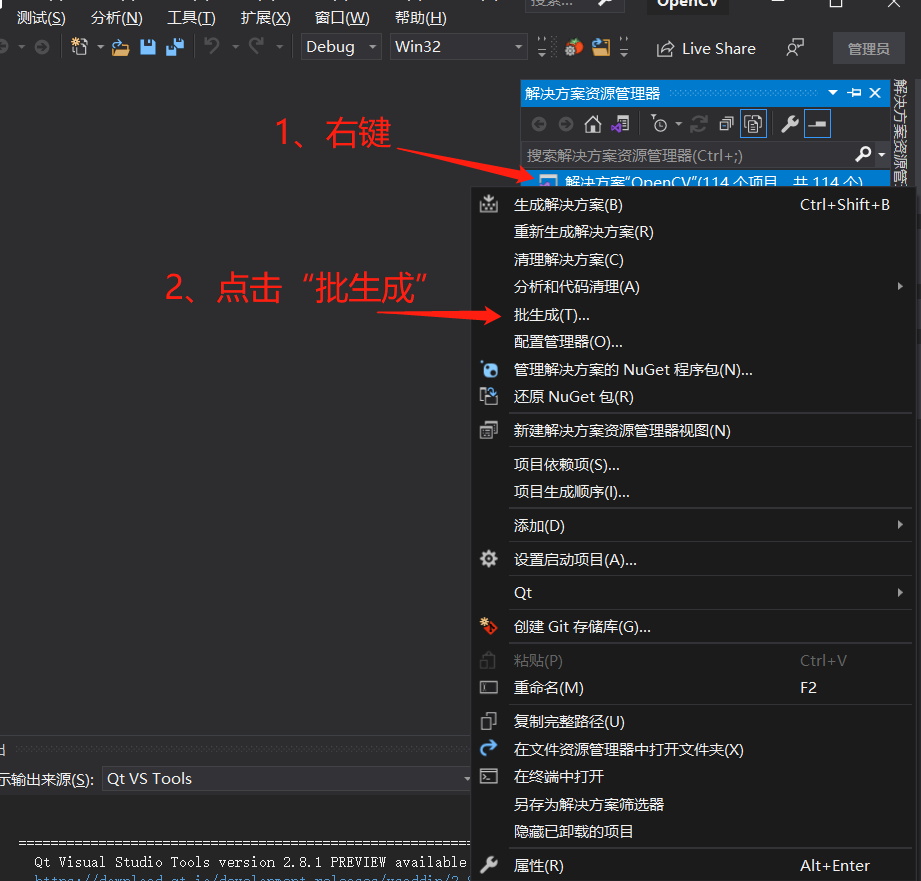Open the Undo history dropdown arrow
921x881 pixels.
235,46
